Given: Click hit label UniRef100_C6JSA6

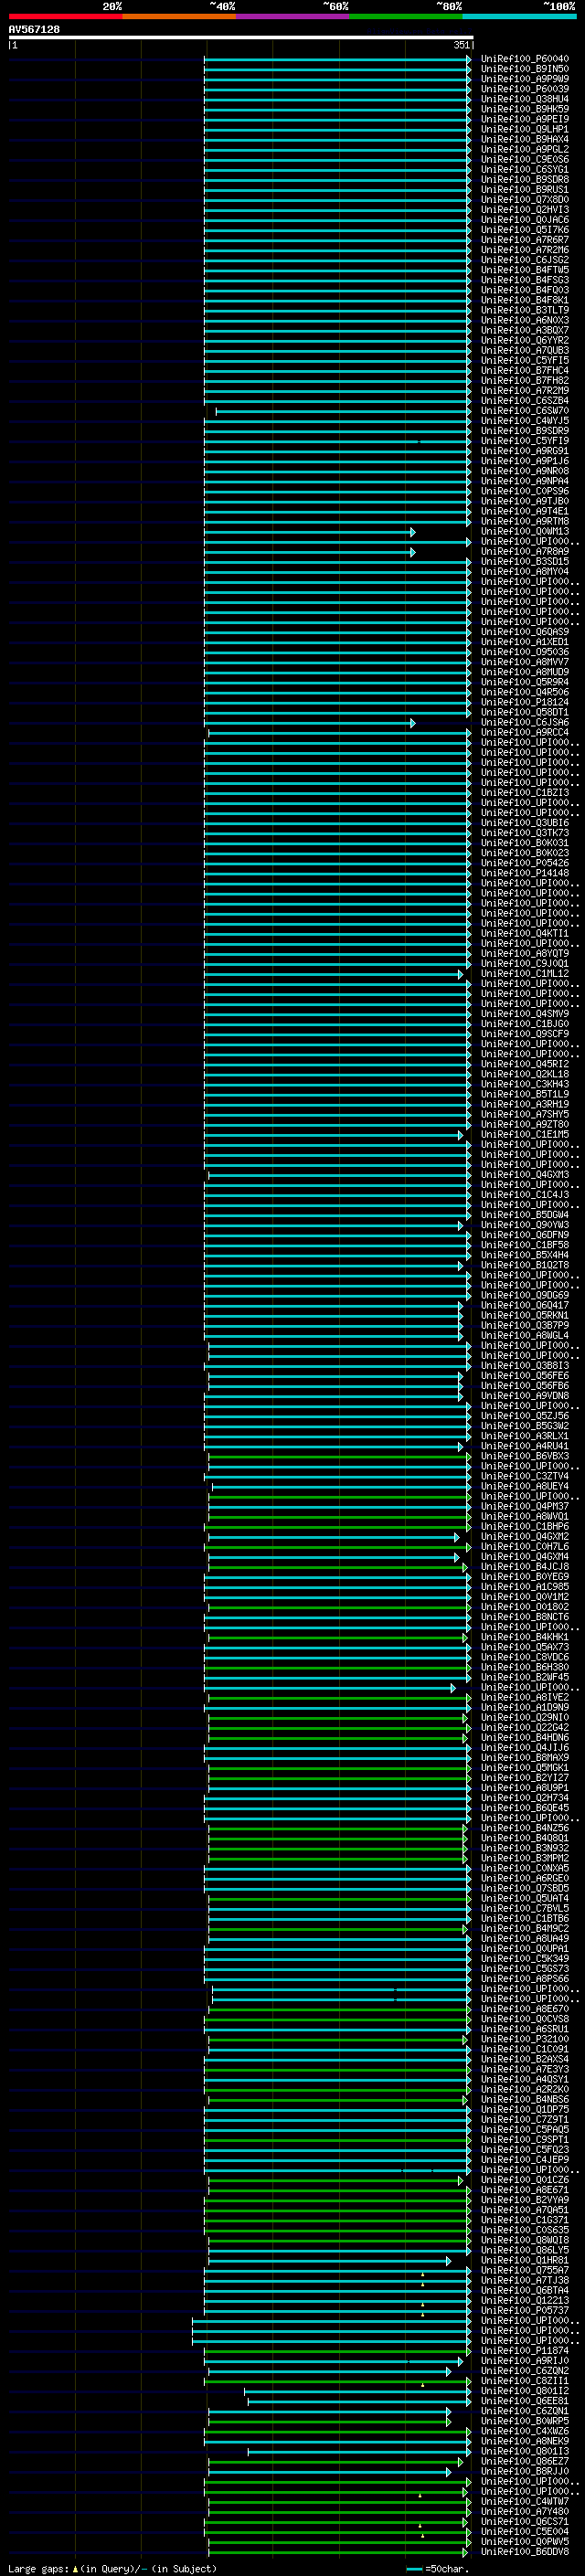Looking at the screenshot, I should pyautogui.click(x=524, y=722).
